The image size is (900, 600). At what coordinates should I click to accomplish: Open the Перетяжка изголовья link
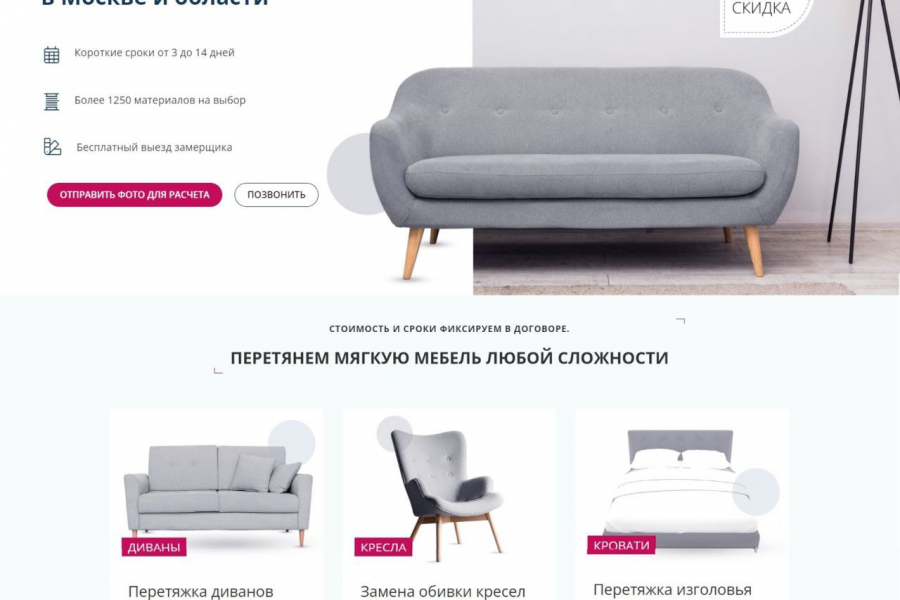pos(672,589)
